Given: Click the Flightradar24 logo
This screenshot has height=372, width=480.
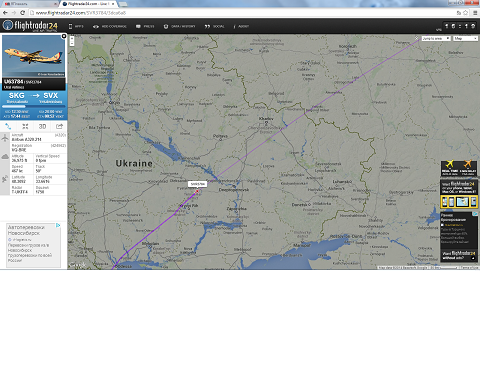Looking at the screenshot, I should click(30, 26).
